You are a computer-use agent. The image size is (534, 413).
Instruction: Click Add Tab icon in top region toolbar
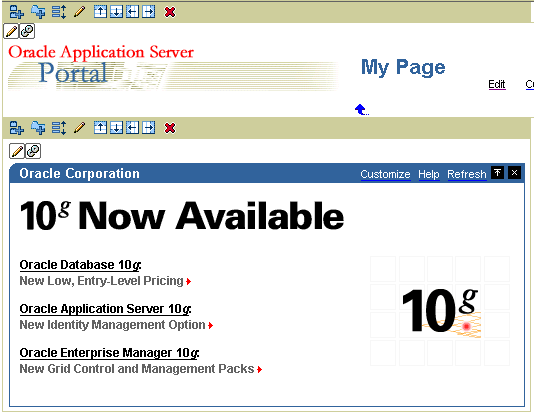coord(38,12)
